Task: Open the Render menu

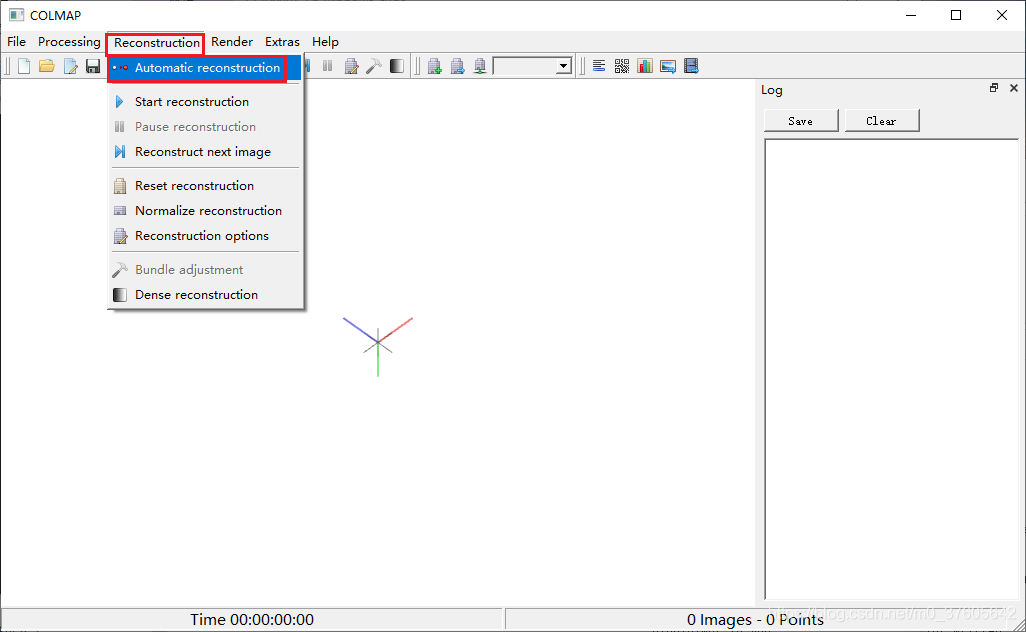Action: tap(232, 42)
